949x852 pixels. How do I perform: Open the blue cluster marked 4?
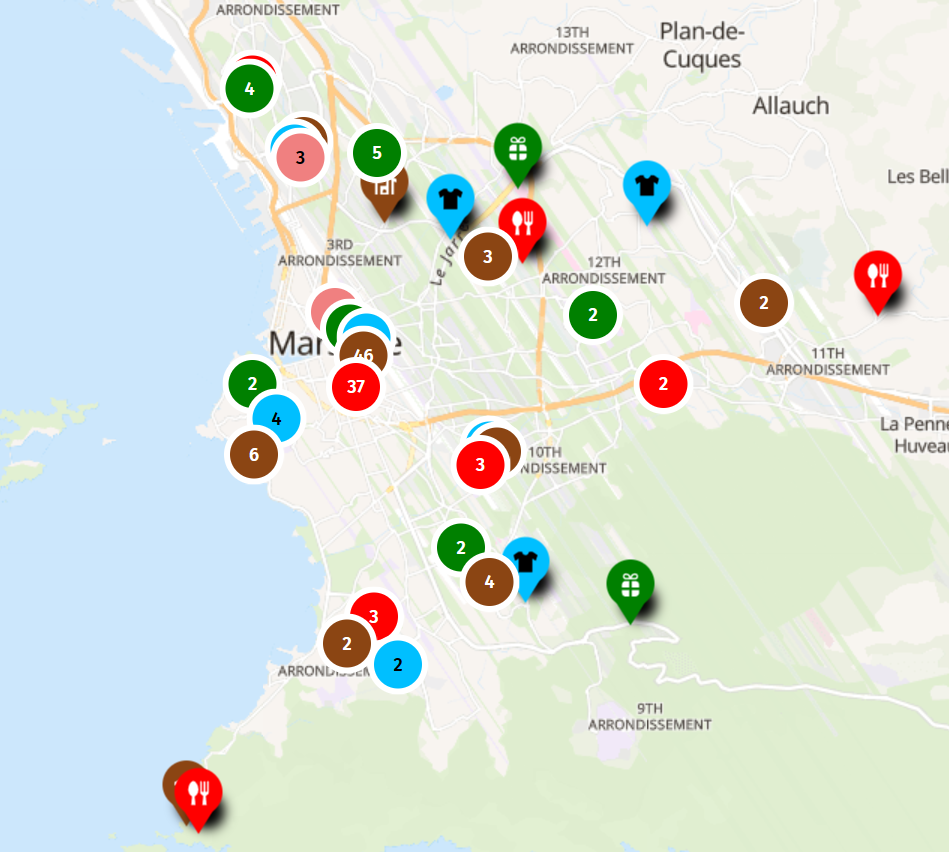[277, 418]
